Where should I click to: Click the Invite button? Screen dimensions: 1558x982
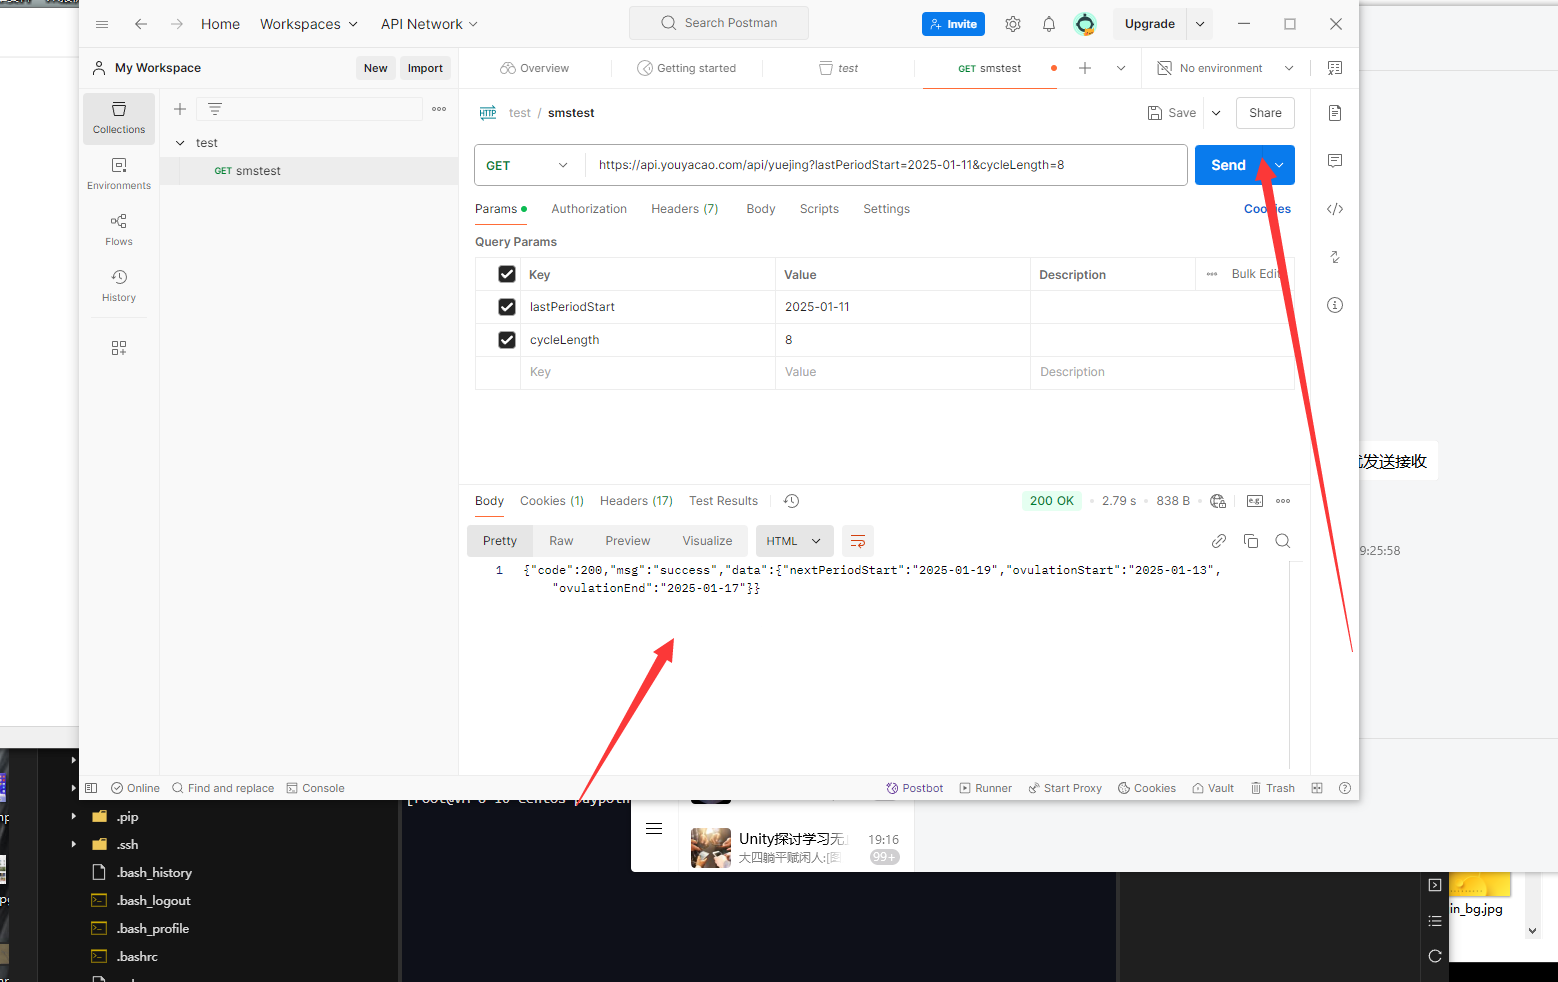pyautogui.click(x=953, y=24)
